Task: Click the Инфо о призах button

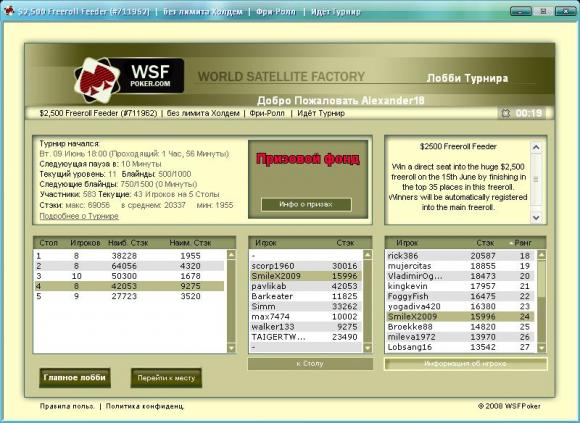Action: click(306, 204)
